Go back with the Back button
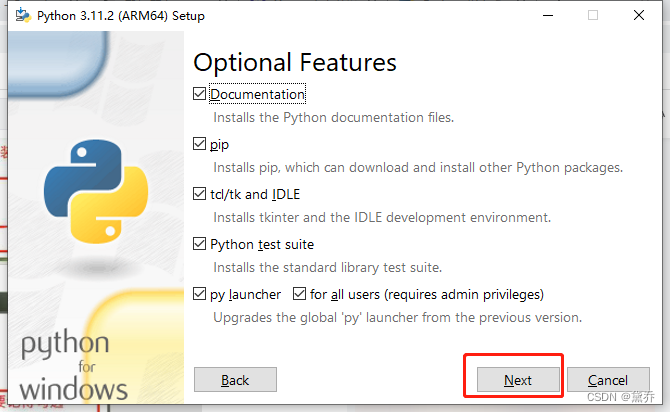Screen dimensions: 670x412 click(x=235, y=380)
